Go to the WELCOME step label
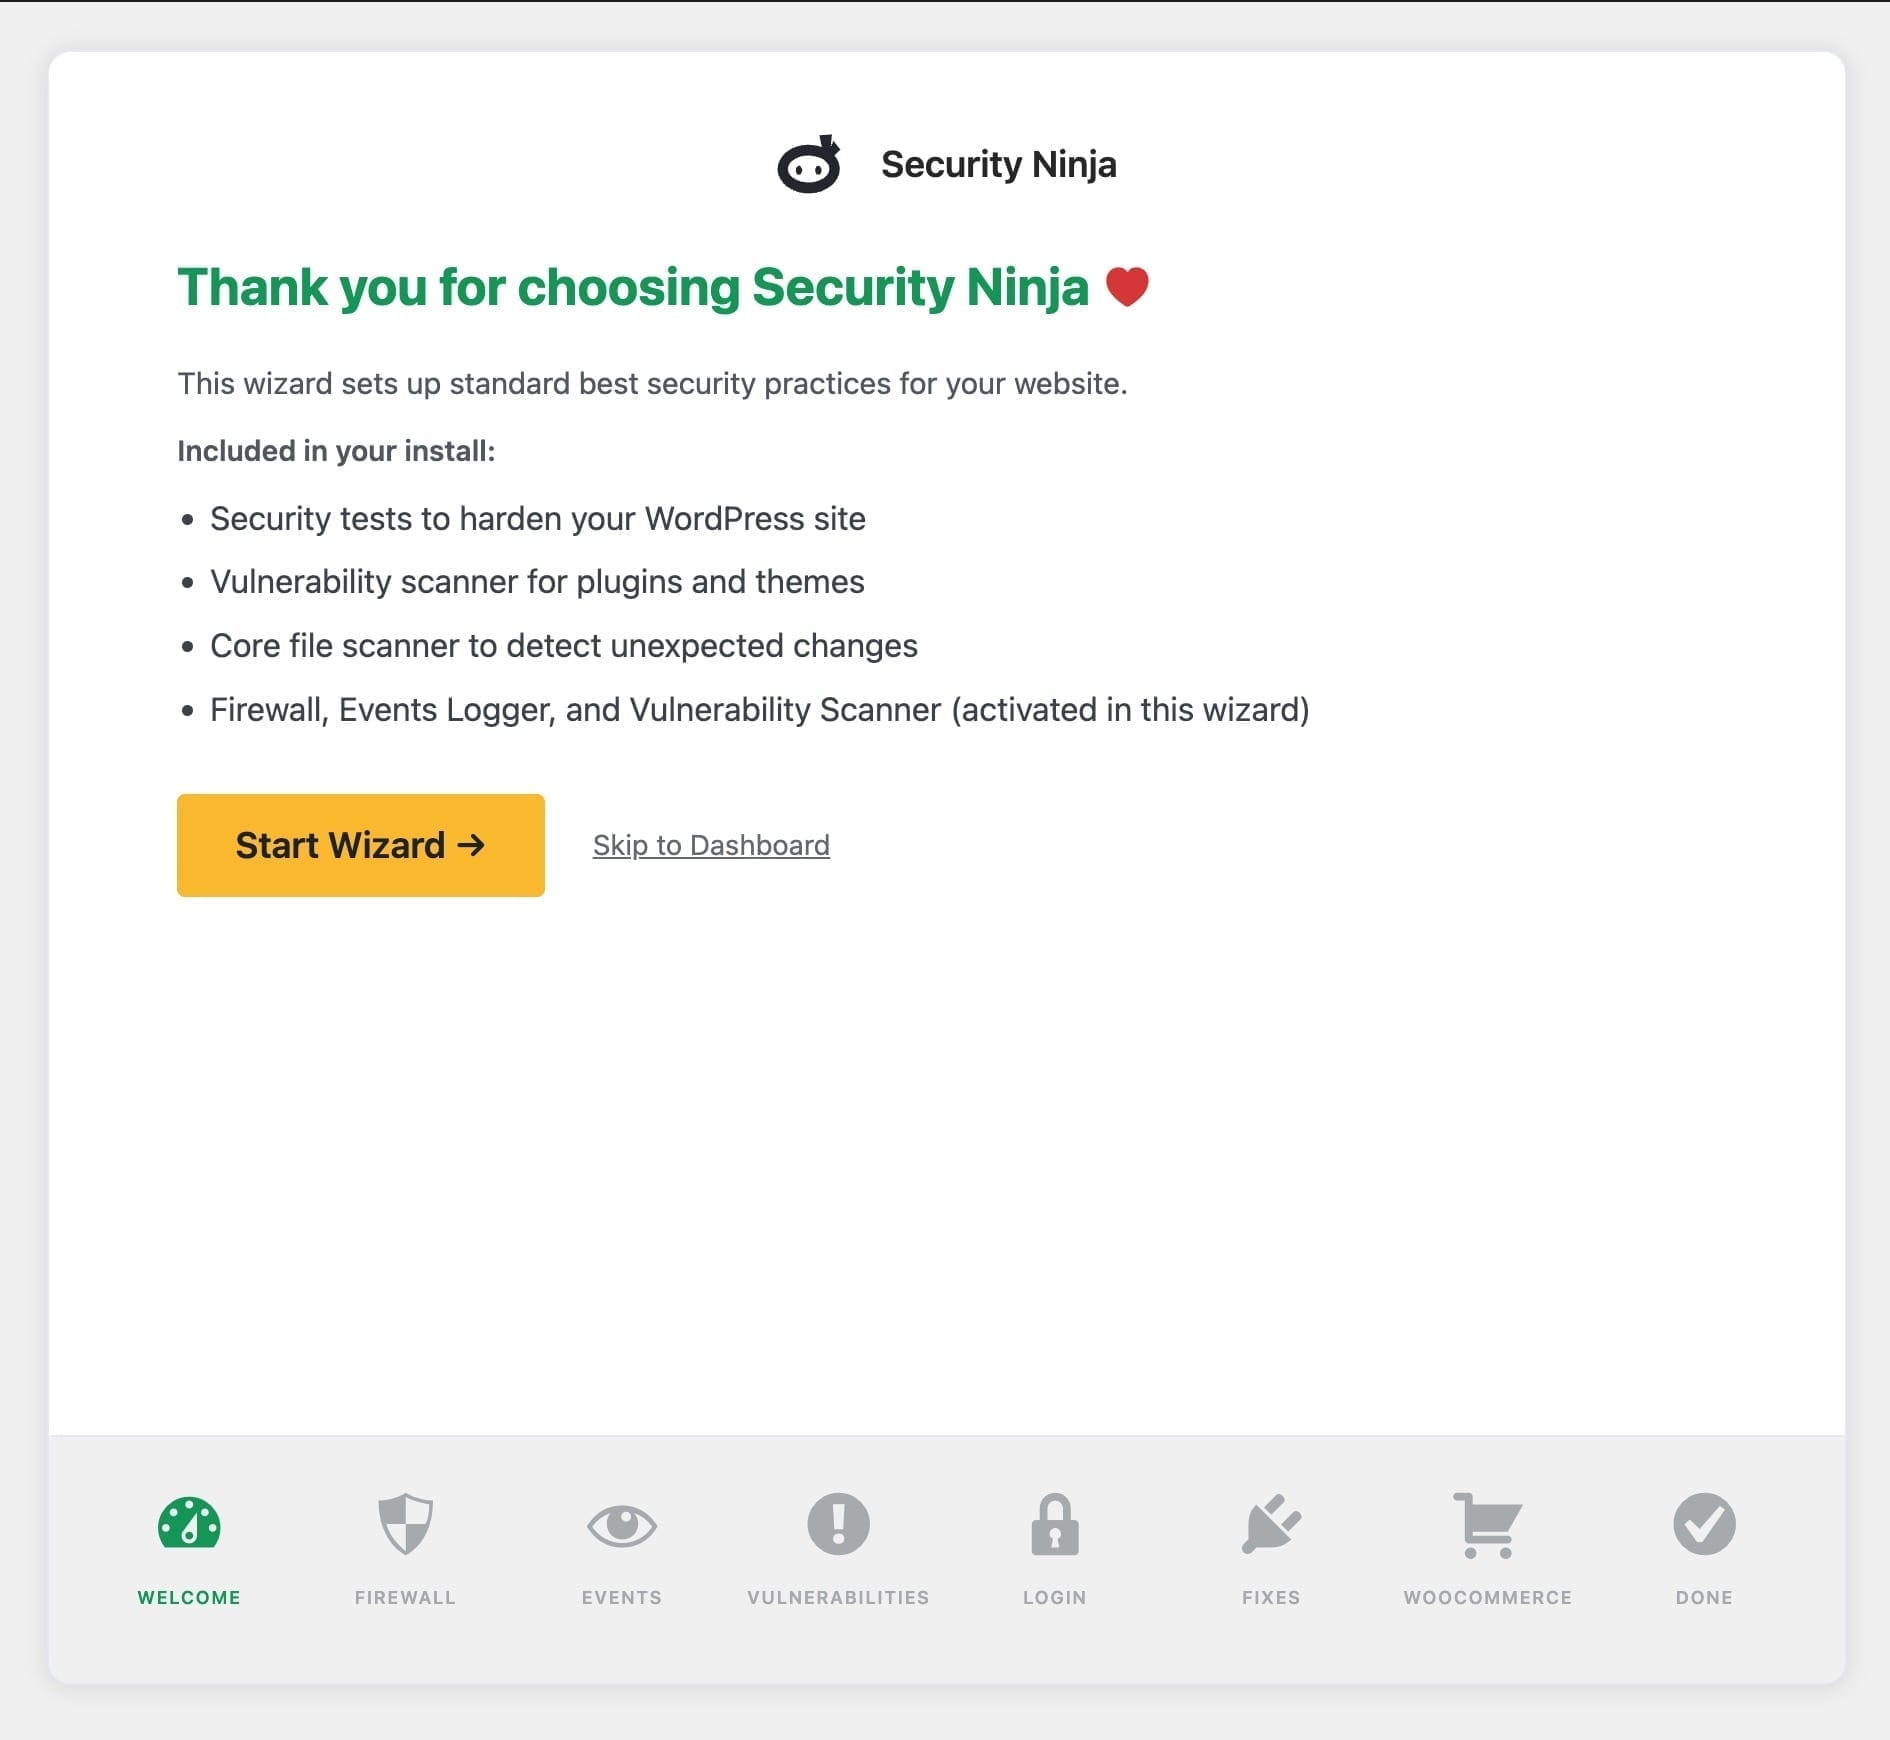Screen dimensions: 1890x1740 [189, 1597]
